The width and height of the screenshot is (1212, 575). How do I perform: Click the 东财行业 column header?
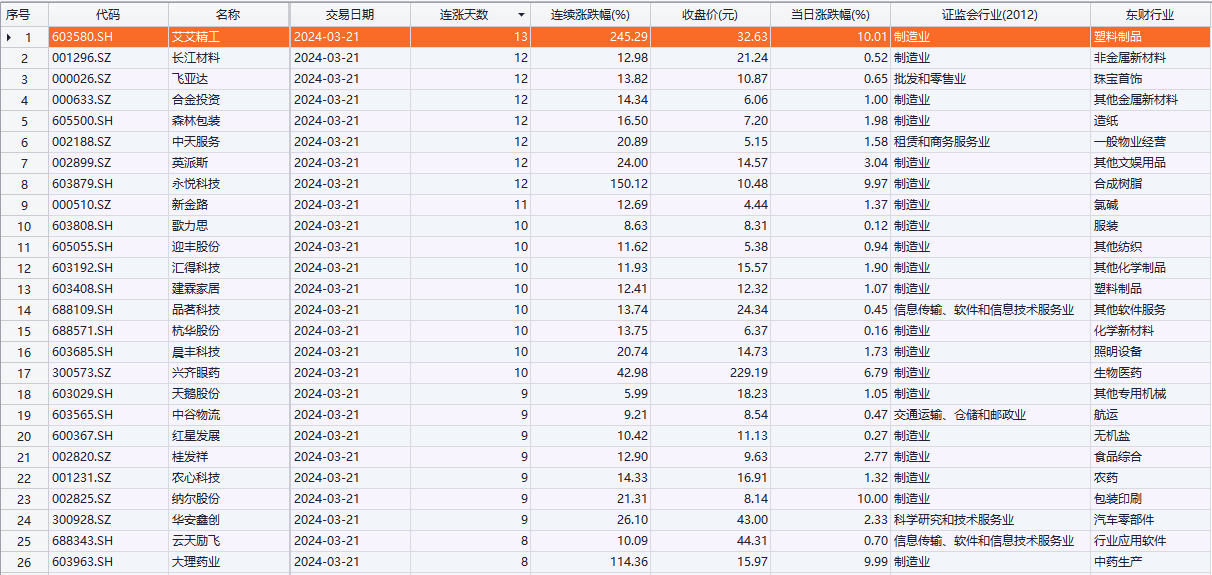pyautogui.click(x=1147, y=15)
